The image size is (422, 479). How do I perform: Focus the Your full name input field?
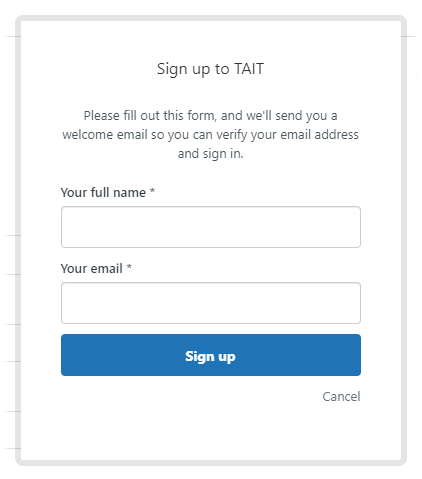pyautogui.click(x=211, y=227)
